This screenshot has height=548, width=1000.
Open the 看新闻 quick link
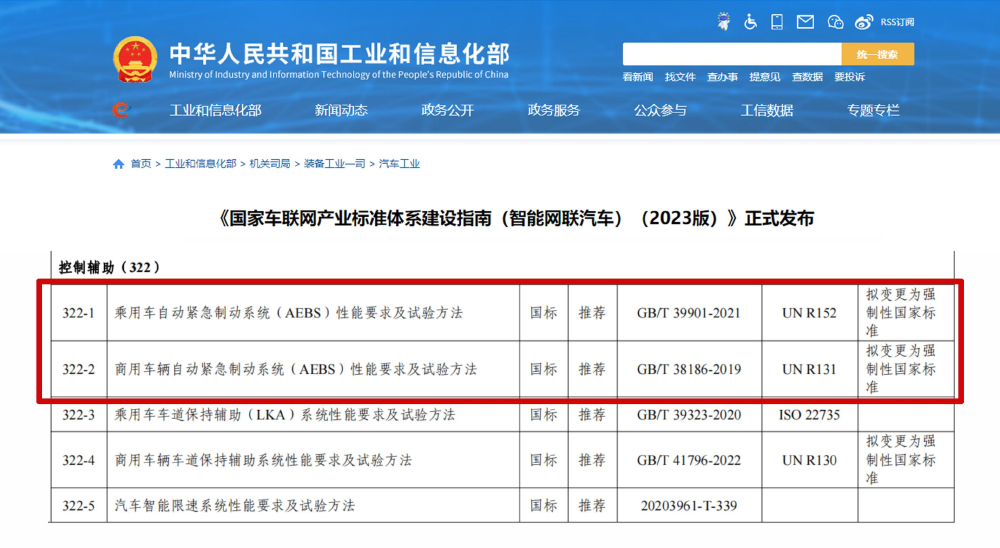[x=638, y=77]
